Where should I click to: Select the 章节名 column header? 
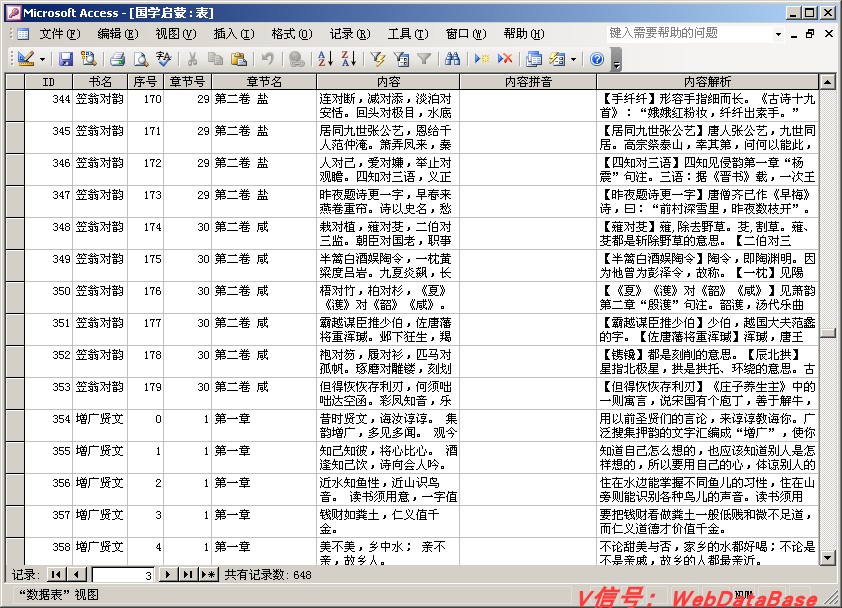(264, 82)
